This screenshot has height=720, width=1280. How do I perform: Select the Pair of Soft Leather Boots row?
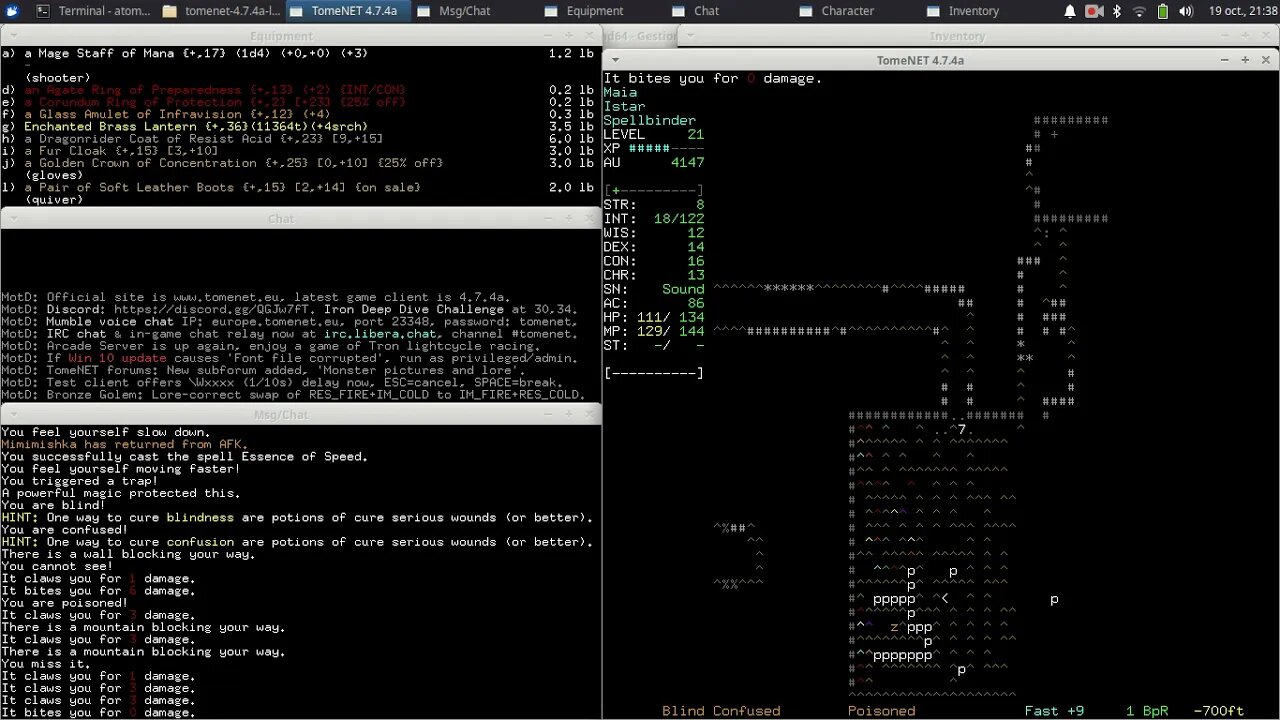click(298, 188)
